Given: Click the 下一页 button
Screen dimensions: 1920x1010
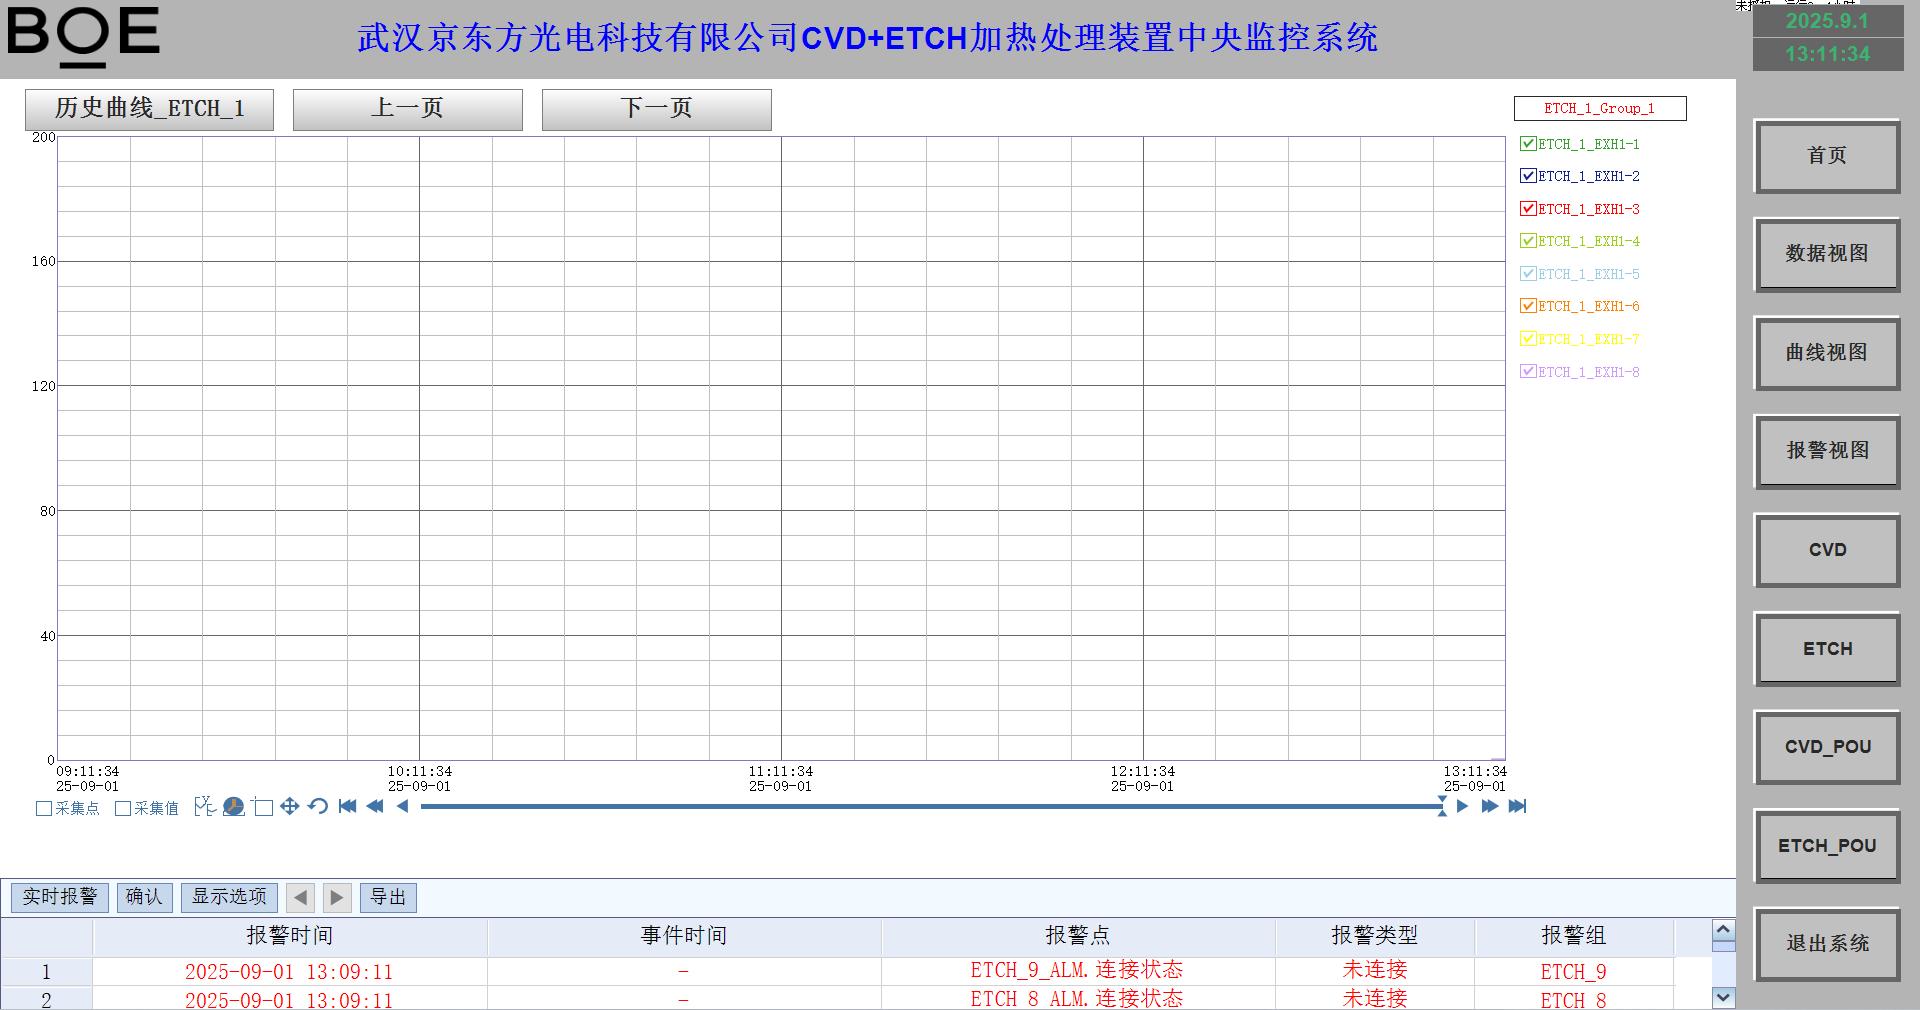Looking at the screenshot, I should pos(656,109).
